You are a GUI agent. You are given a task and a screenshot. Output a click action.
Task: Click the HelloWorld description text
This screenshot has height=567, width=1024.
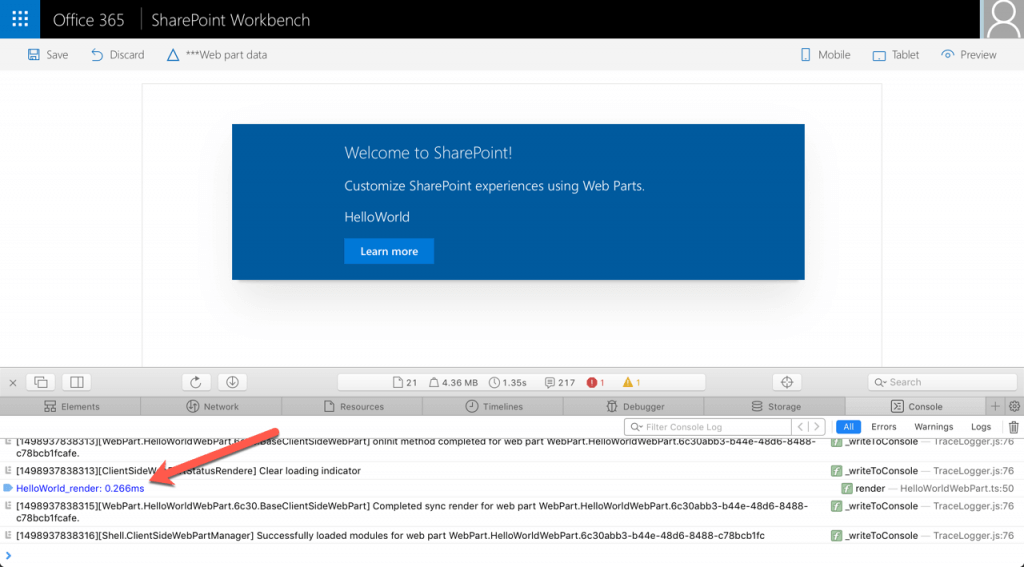(x=377, y=217)
